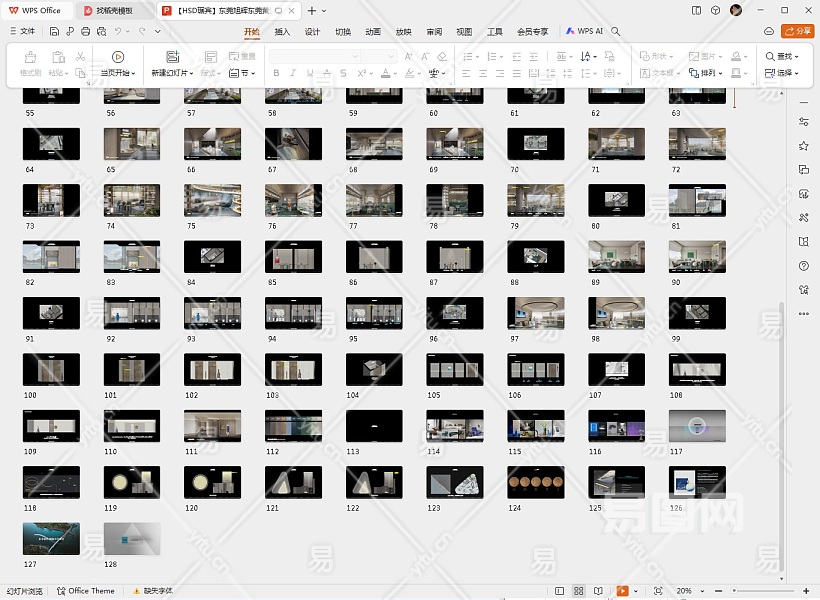Screen dimensions: 820x600
Task: Click the New Slide icon
Action: point(172,57)
